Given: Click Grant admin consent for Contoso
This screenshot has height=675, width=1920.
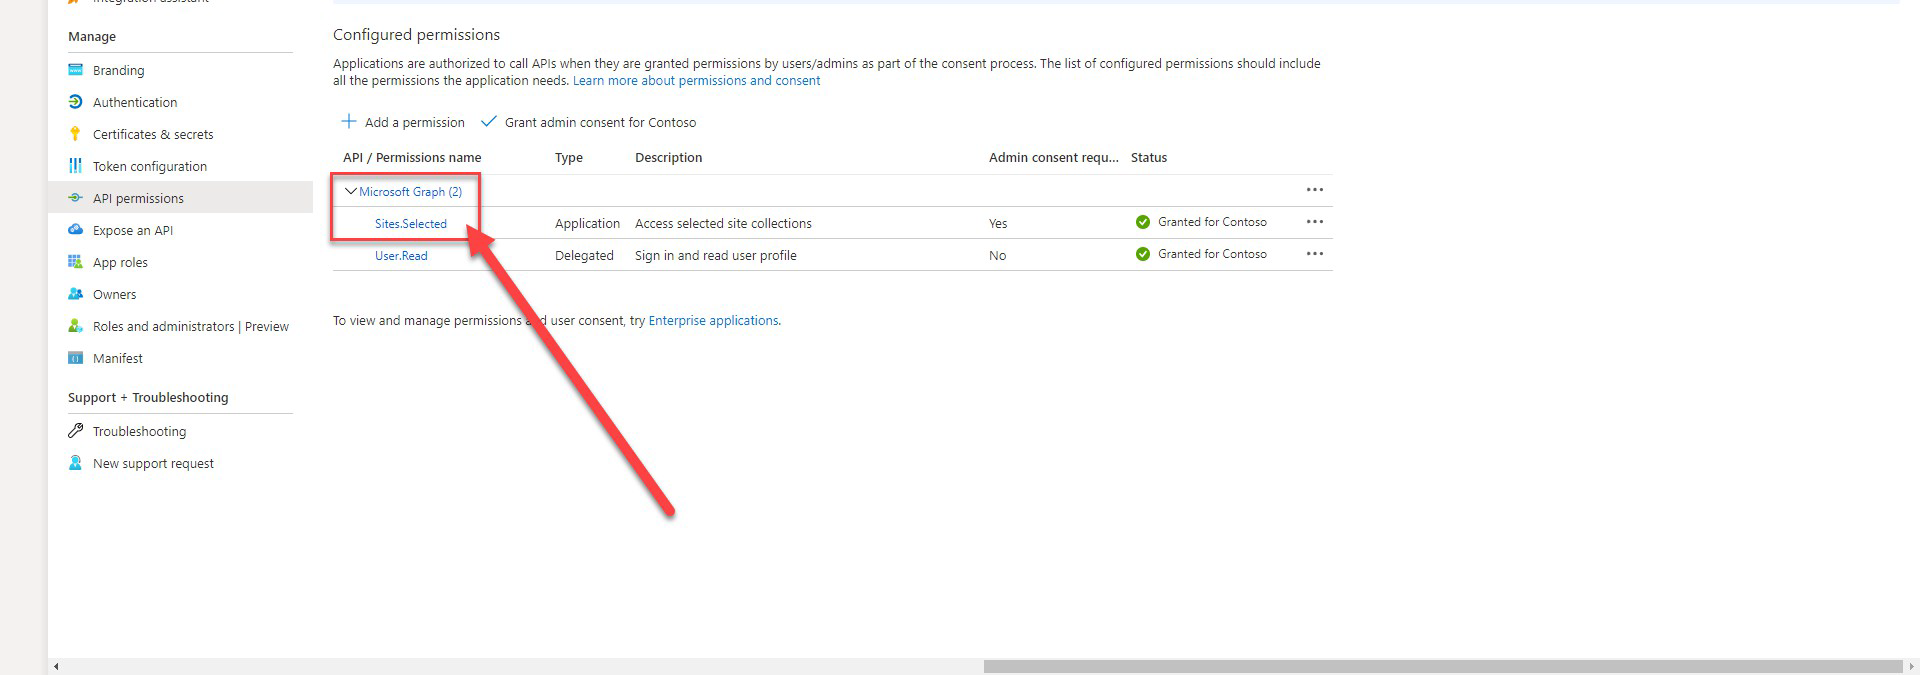Looking at the screenshot, I should click(589, 122).
